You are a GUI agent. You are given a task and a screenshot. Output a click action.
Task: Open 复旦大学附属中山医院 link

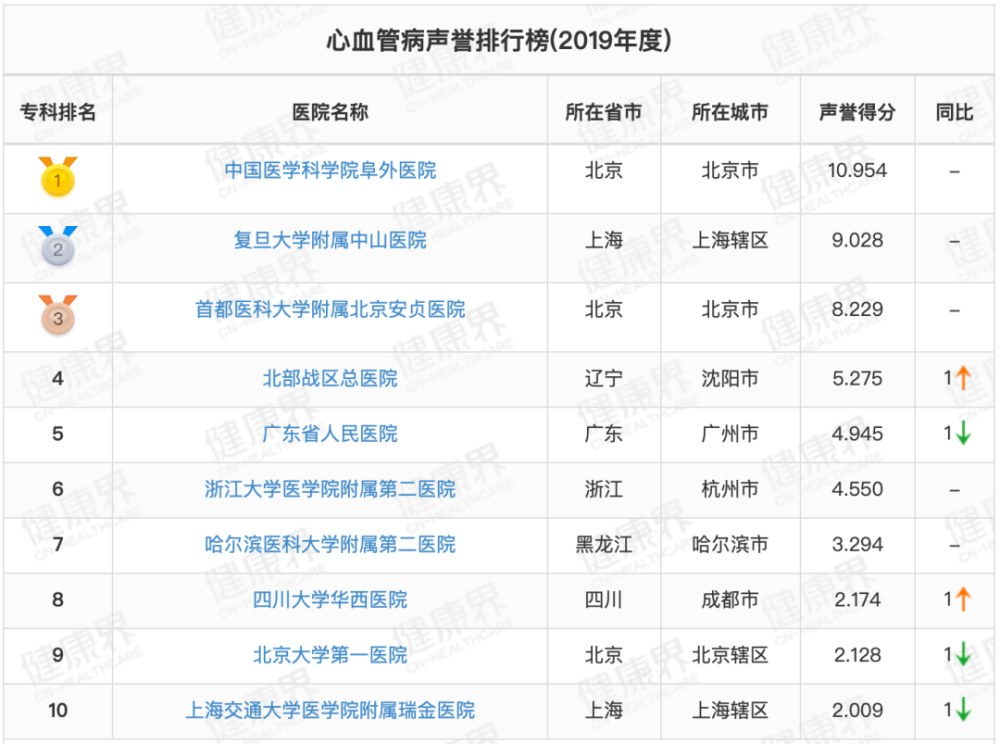click(x=330, y=240)
